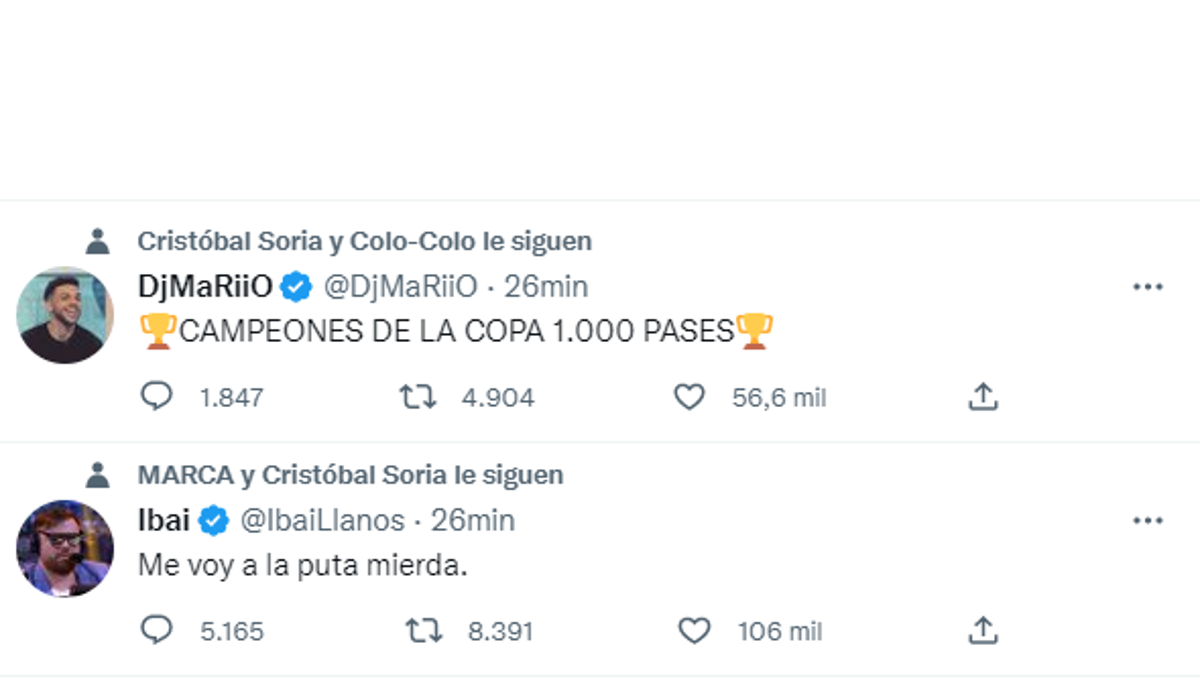Image resolution: width=1200 pixels, height=679 pixels.
Task: Open the @IbaiLlanos handle link
Action: click(322, 521)
